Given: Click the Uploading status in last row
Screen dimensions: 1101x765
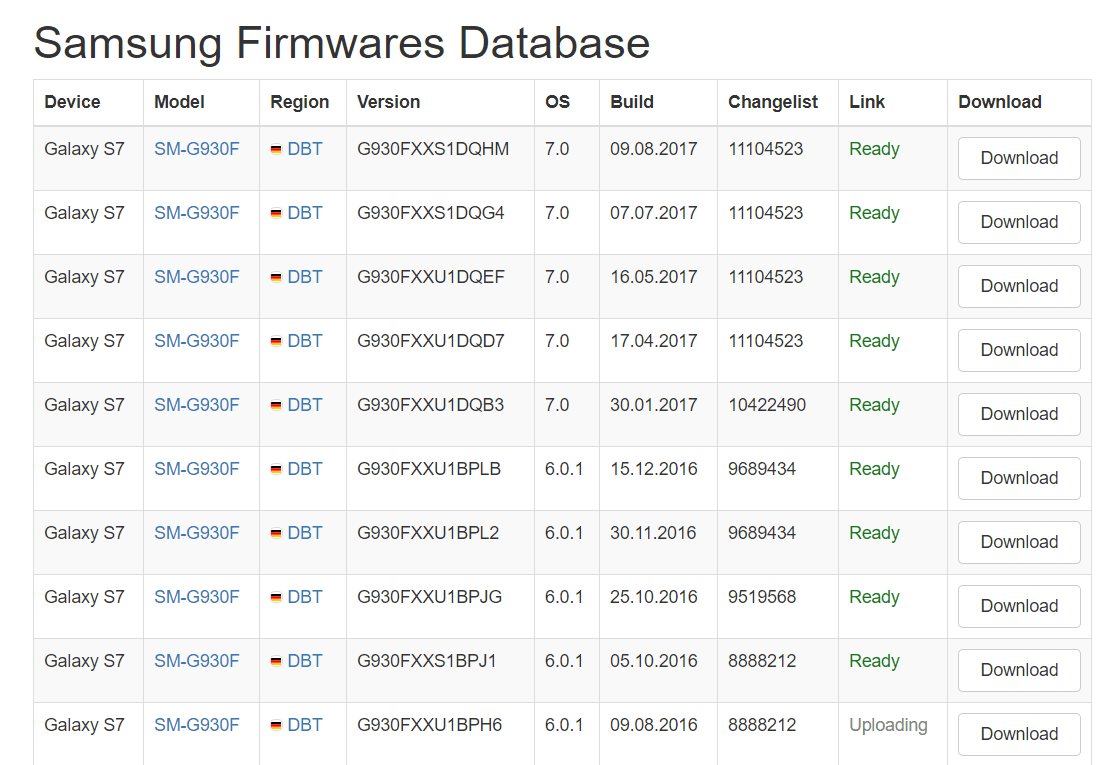Looking at the screenshot, I should [888, 725].
